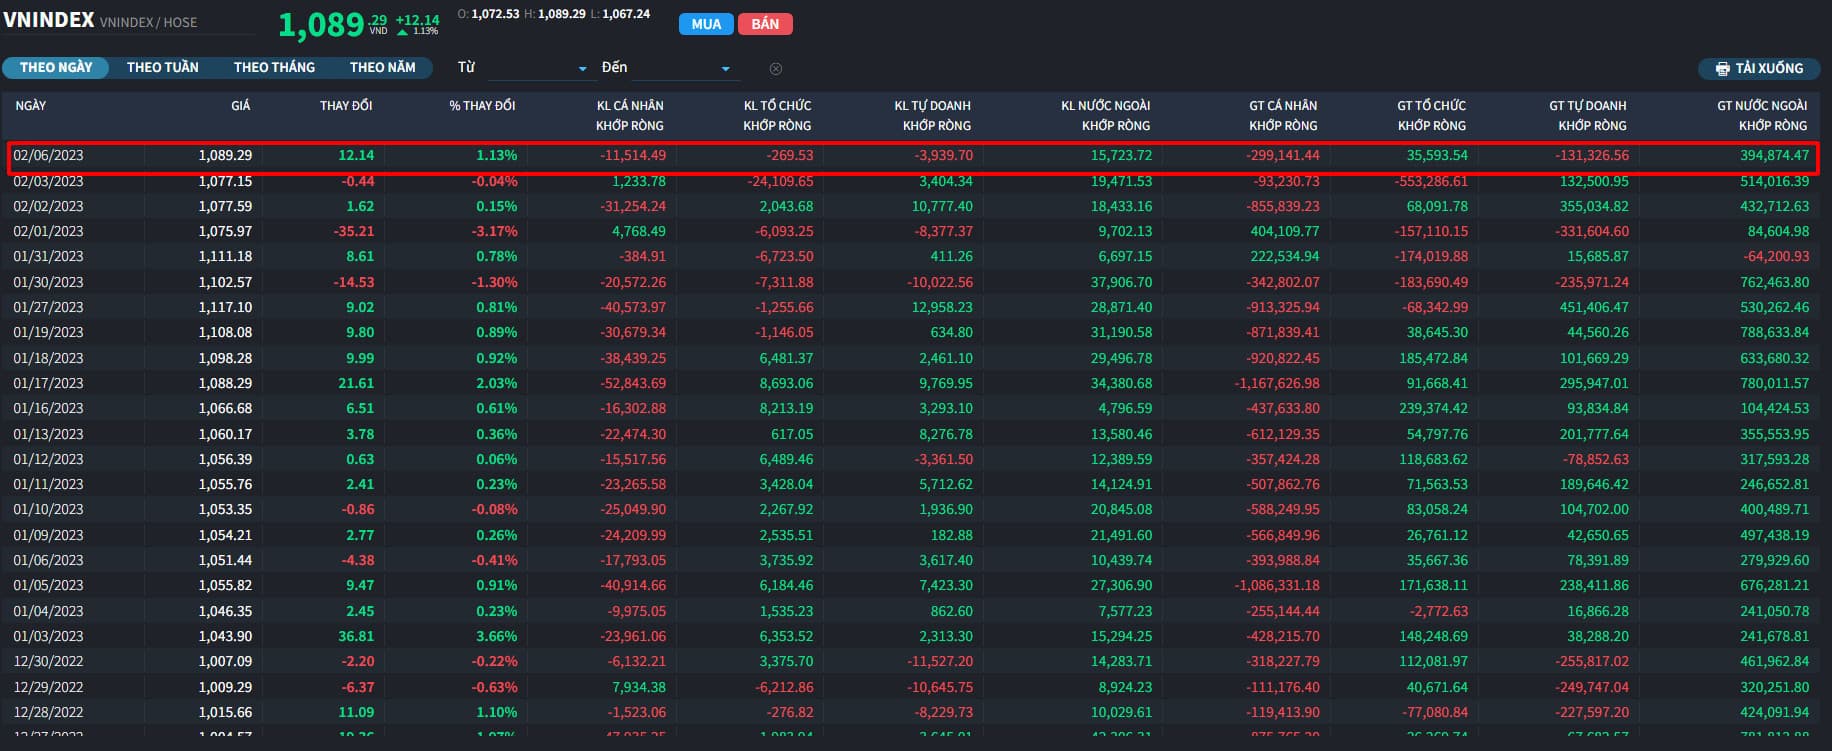Switch to the THEO NGÀY daily view

(56, 67)
